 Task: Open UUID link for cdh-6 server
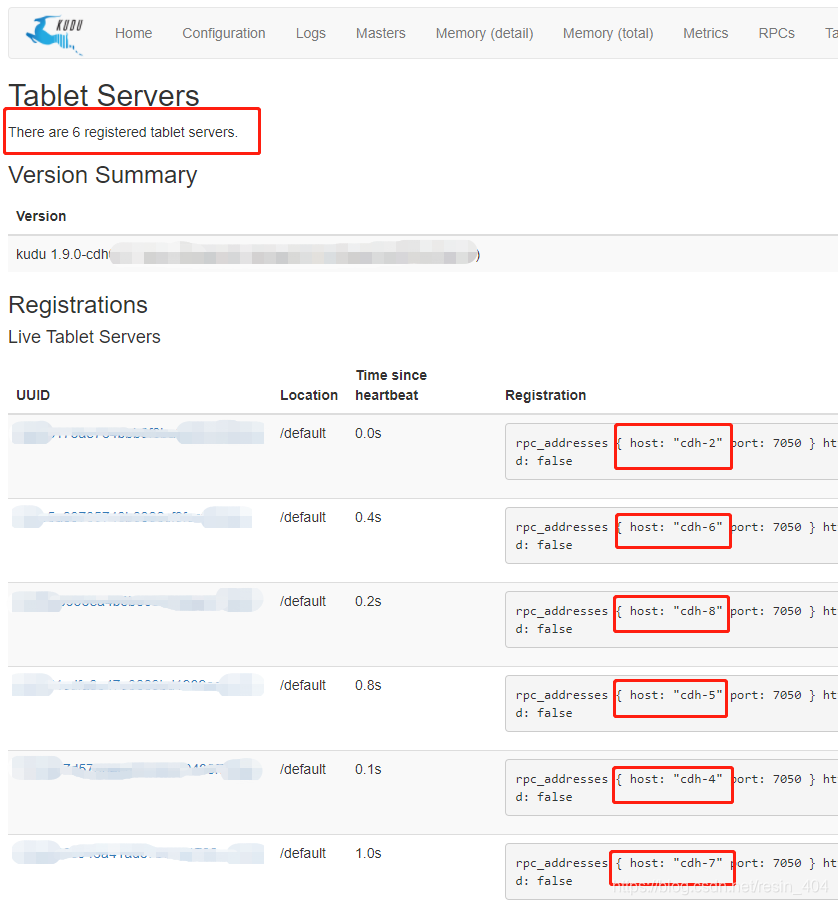[132, 517]
